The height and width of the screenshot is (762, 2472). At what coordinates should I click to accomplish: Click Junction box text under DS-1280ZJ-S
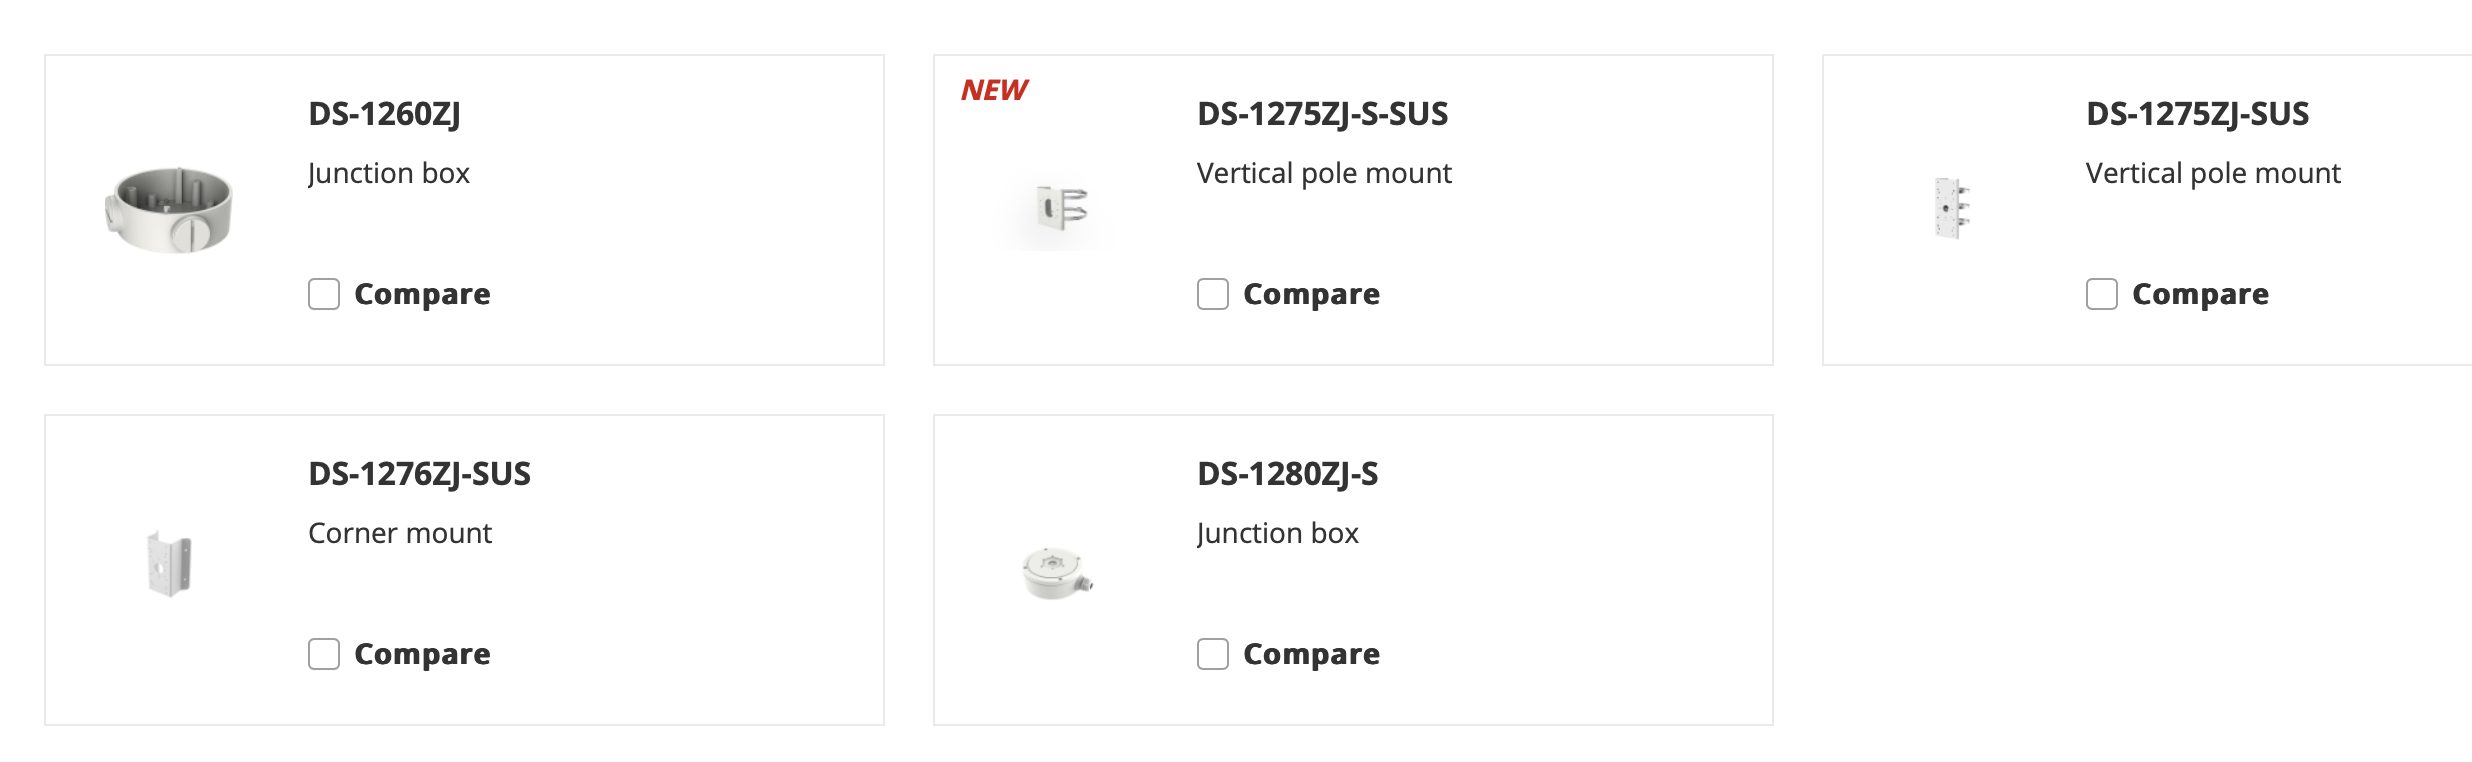(1277, 533)
